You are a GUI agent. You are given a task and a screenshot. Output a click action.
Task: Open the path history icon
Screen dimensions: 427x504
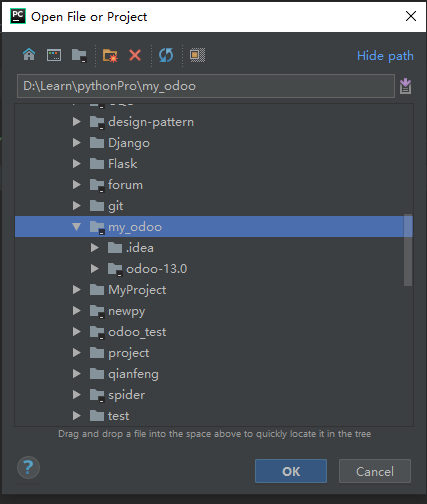405,86
